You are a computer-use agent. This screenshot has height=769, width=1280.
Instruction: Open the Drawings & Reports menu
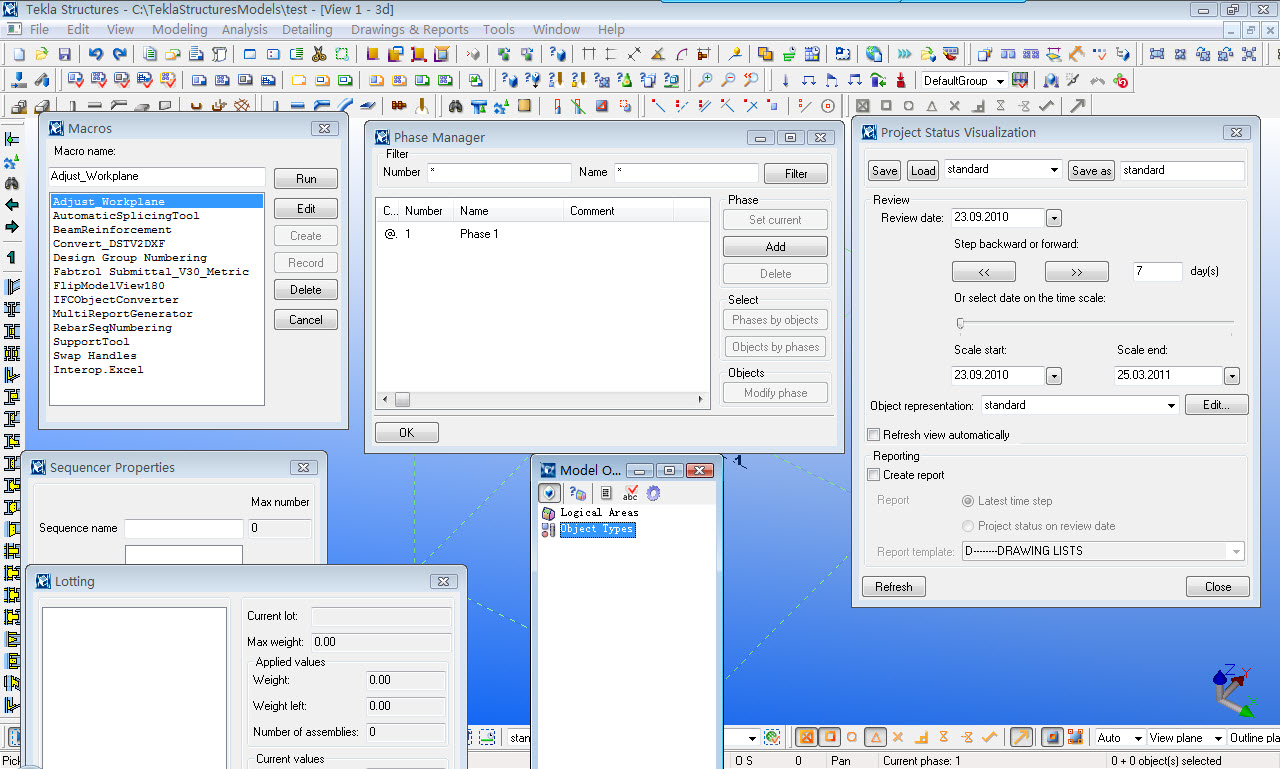pos(410,29)
